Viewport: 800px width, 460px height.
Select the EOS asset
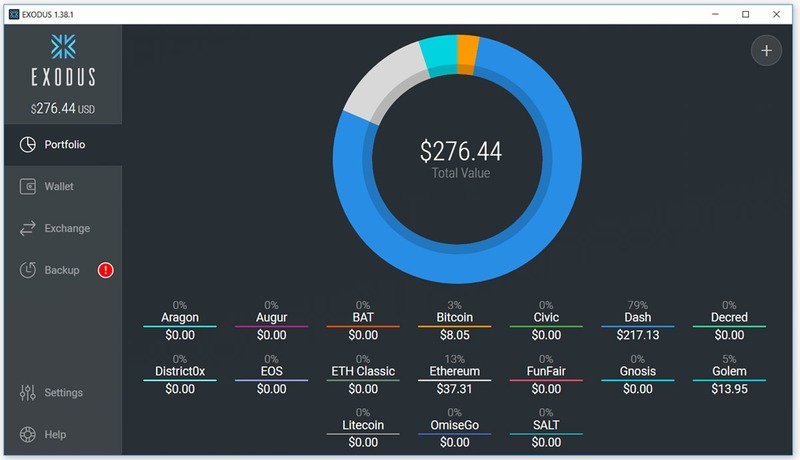click(x=271, y=374)
